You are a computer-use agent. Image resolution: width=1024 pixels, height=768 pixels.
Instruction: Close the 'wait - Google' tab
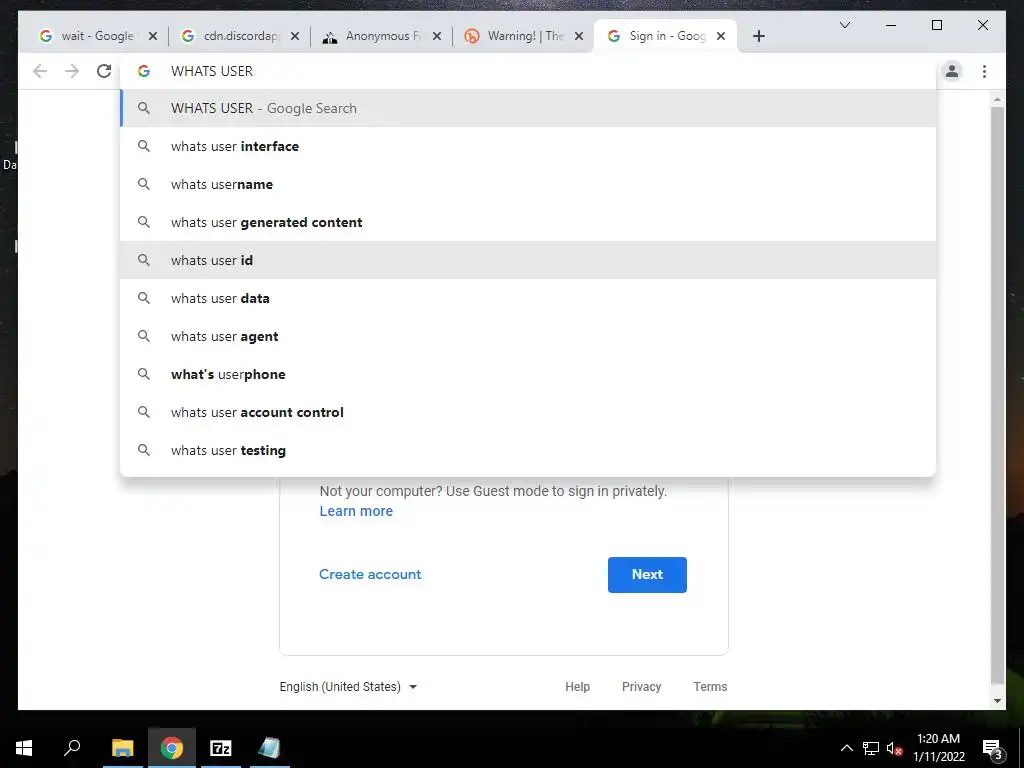(153, 37)
